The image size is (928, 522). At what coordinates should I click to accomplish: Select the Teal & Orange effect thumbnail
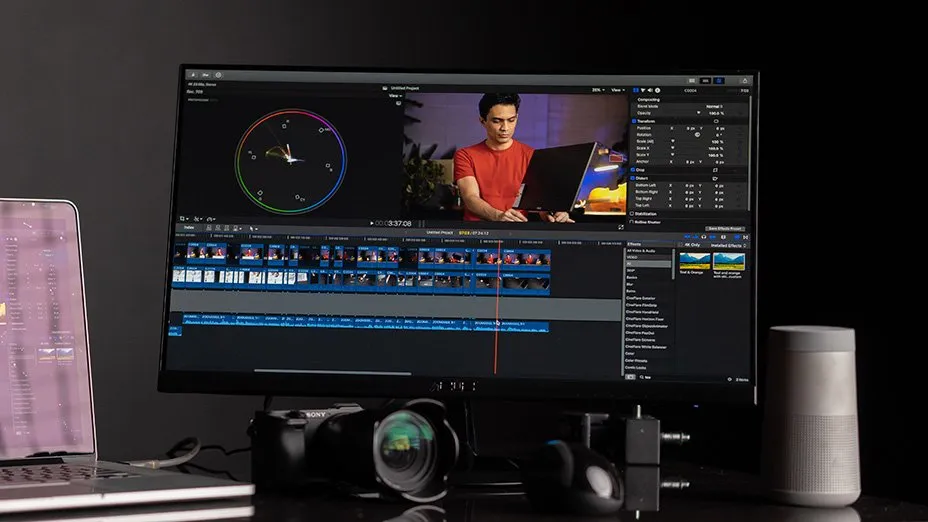[695, 260]
